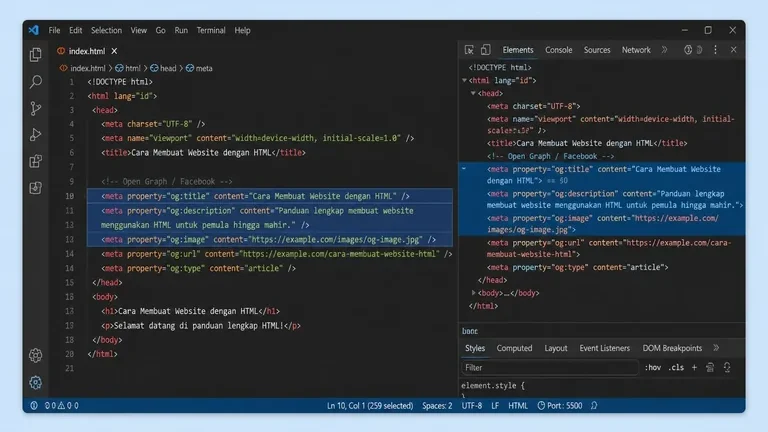Switch to the index.html editor tab
This screenshot has height=432, width=768.
87,51
